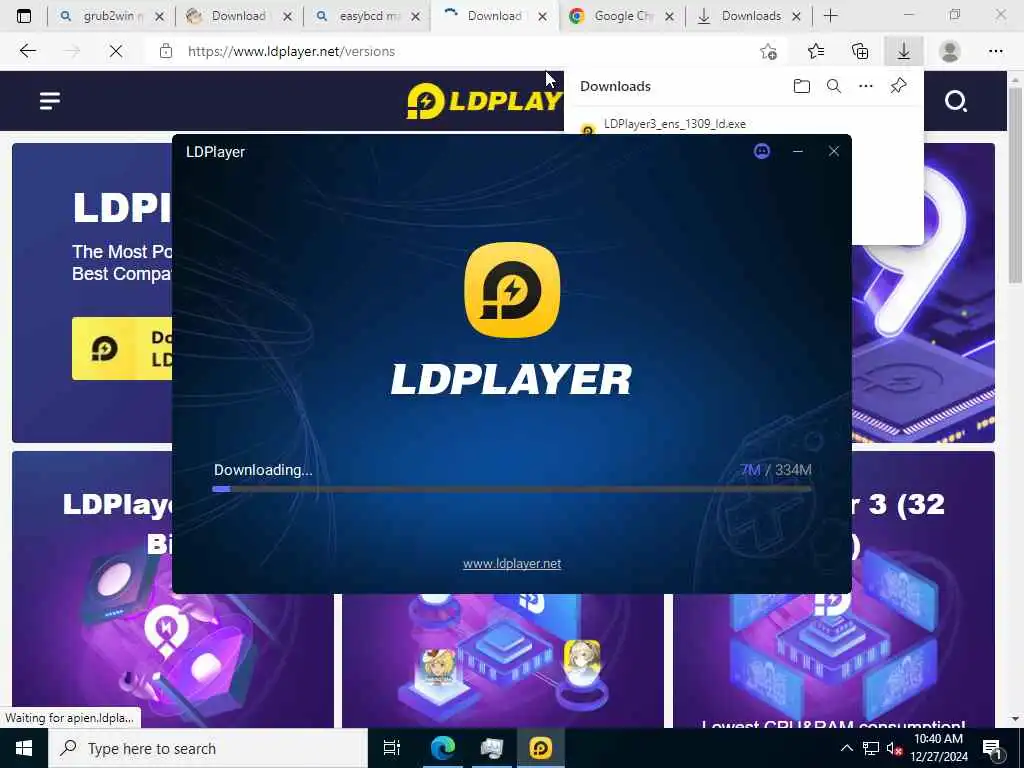Open network status tray icon
The height and width of the screenshot is (768, 1024).
click(x=871, y=748)
